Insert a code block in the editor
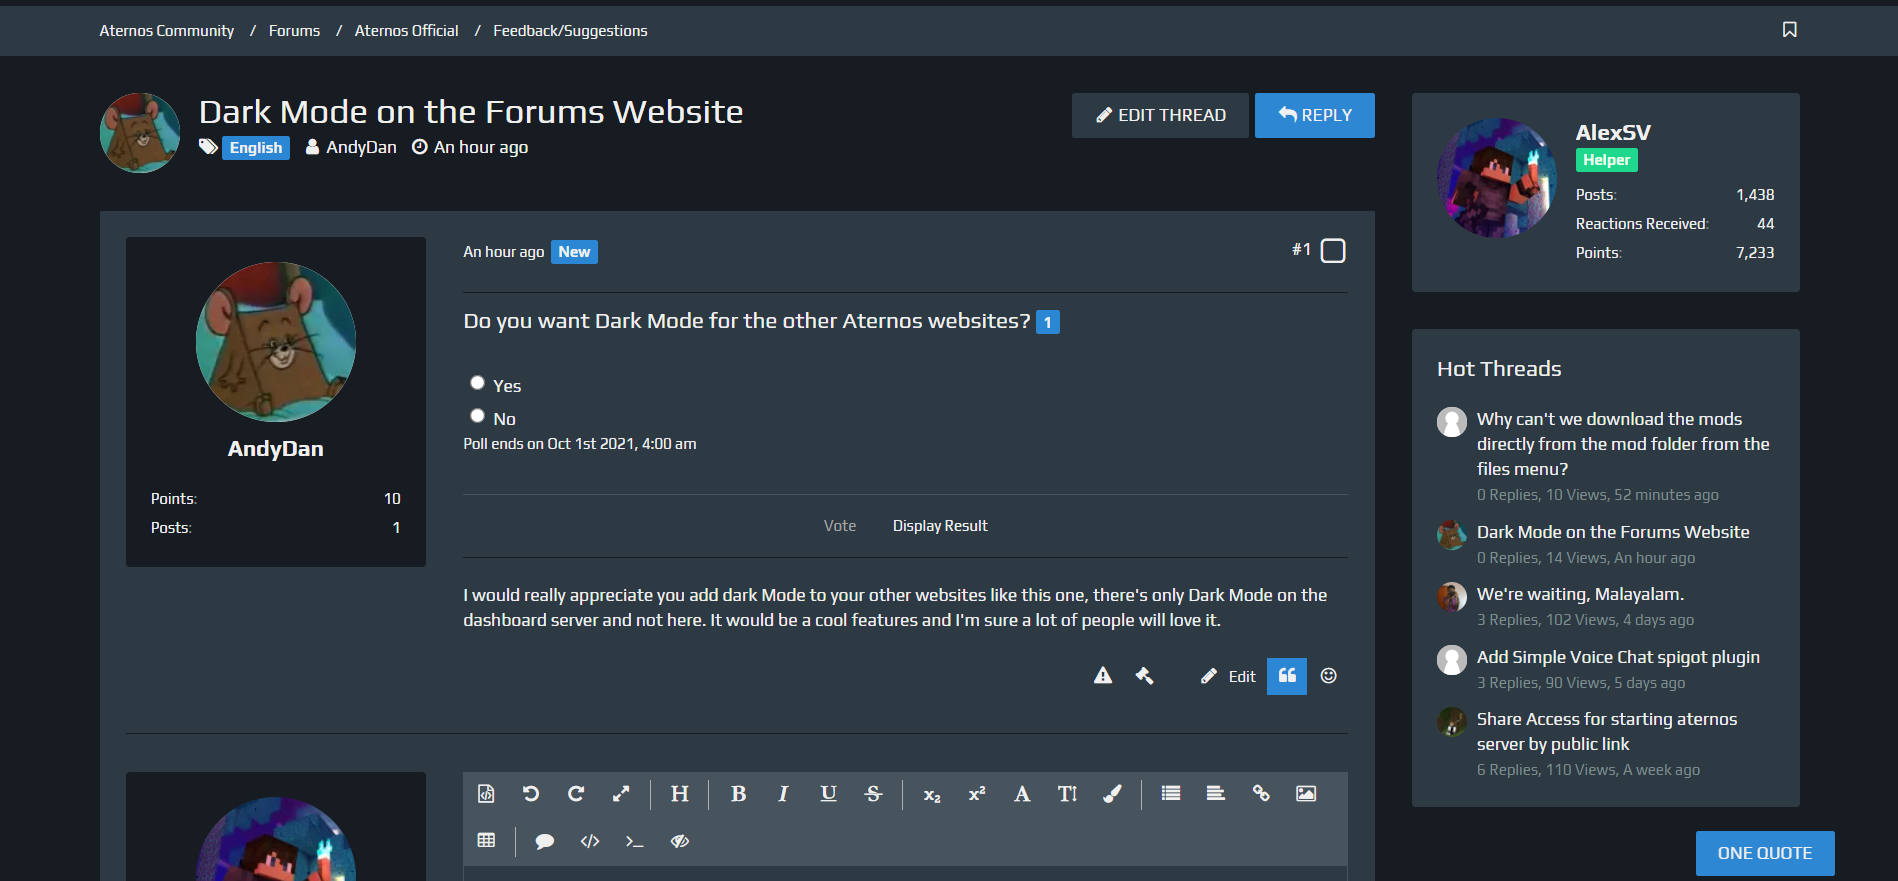This screenshot has width=1898, height=881. tap(590, 841)
